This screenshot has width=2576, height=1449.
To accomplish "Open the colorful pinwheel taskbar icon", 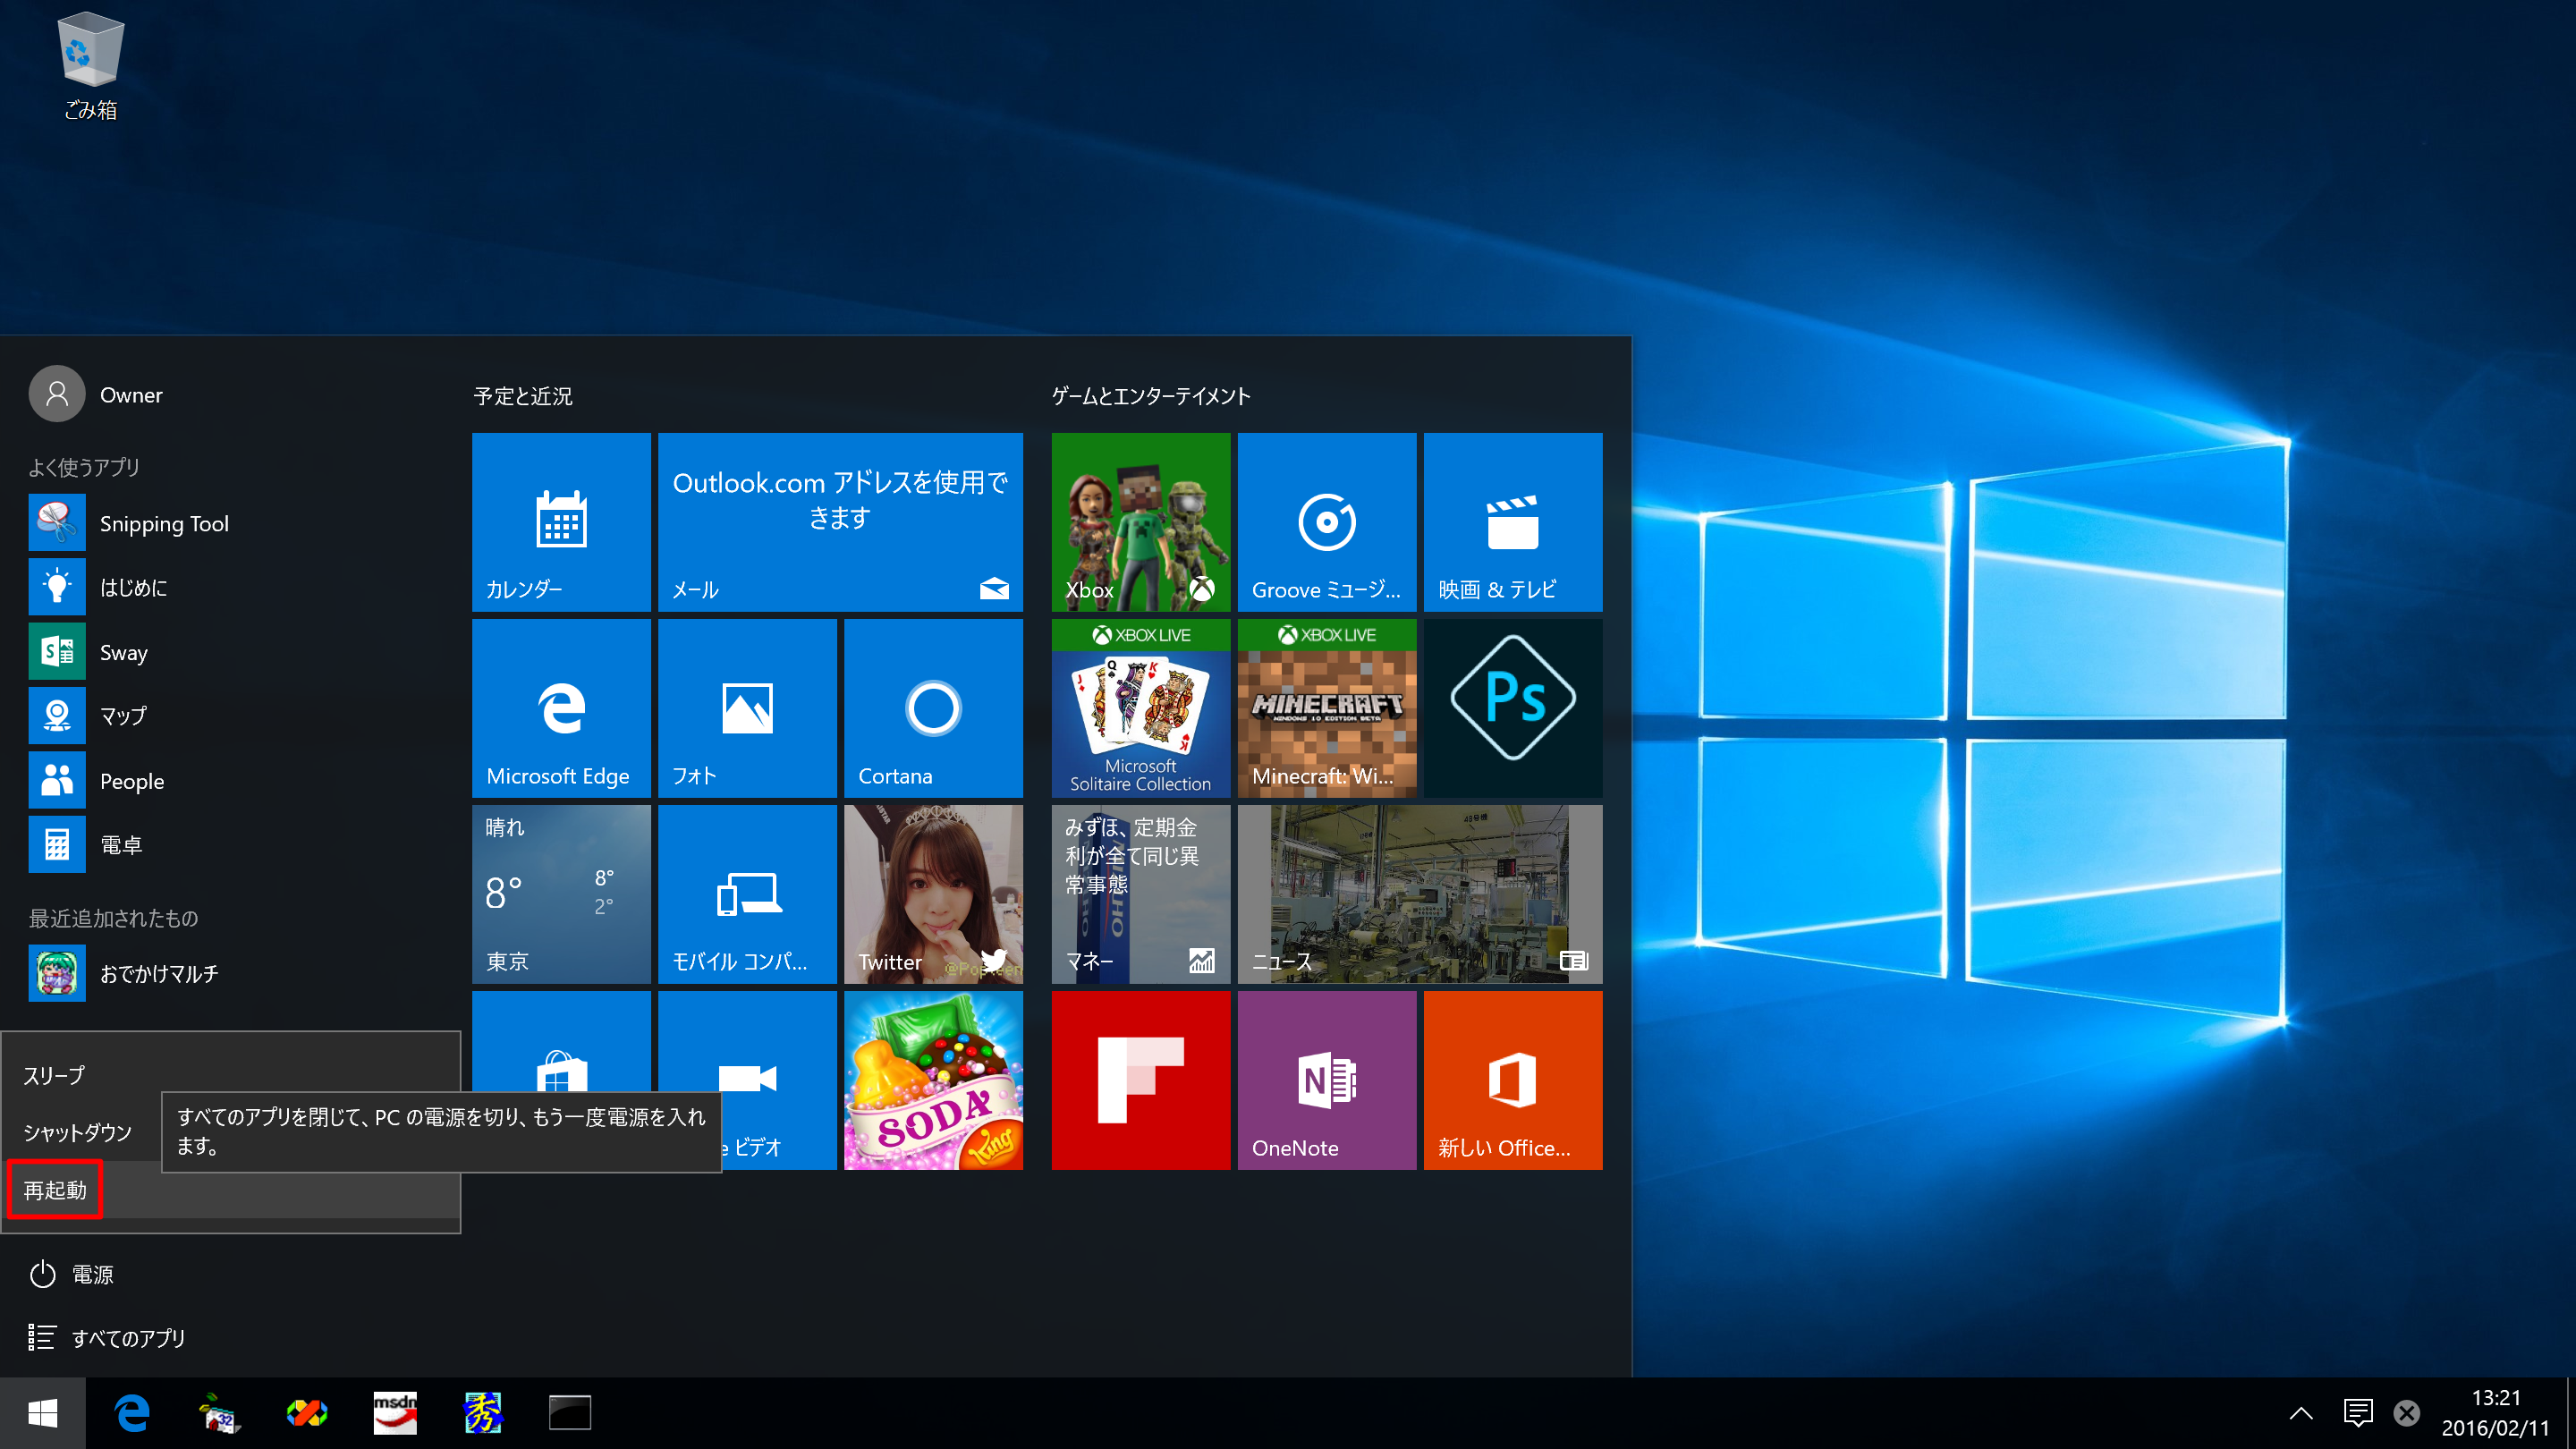I will point(307,1413).
